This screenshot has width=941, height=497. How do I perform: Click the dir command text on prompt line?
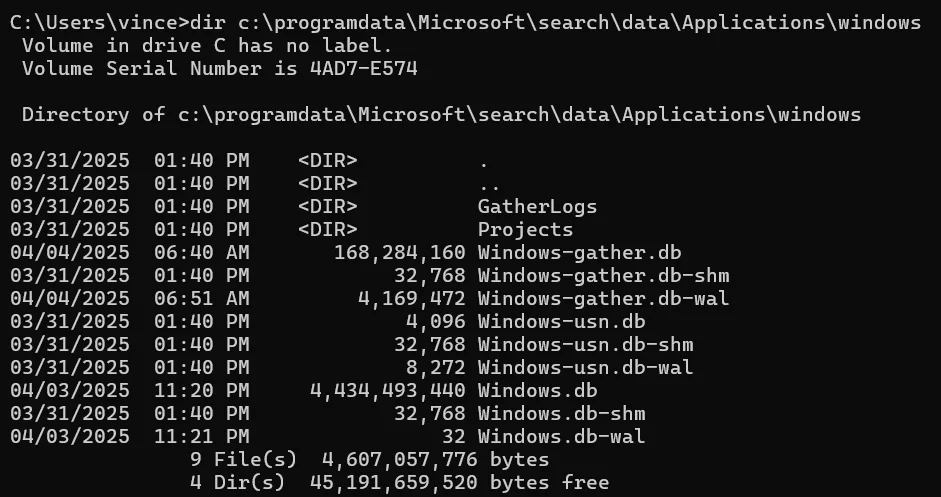[207, 23]
